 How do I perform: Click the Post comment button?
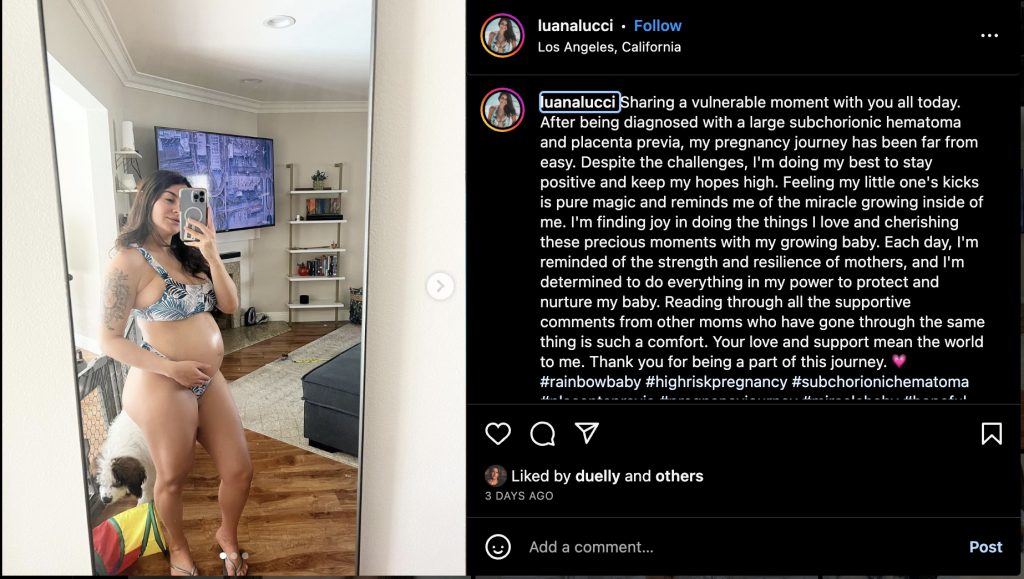click(985, 547)
